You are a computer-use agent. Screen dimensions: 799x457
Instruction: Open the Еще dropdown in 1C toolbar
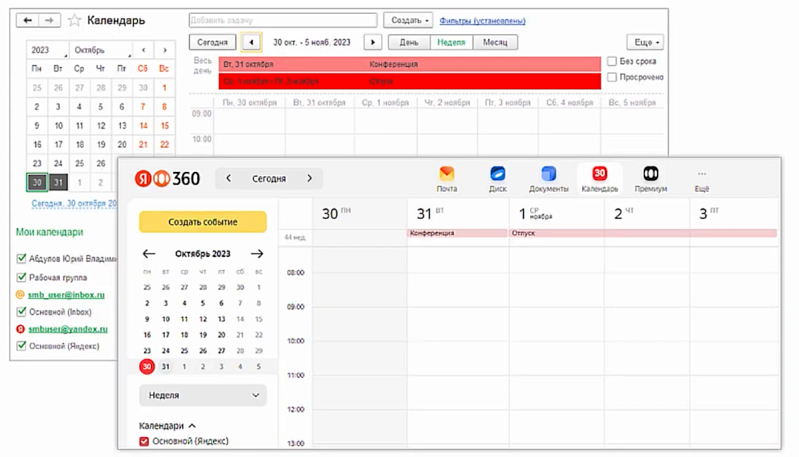[x=645, y=42]
